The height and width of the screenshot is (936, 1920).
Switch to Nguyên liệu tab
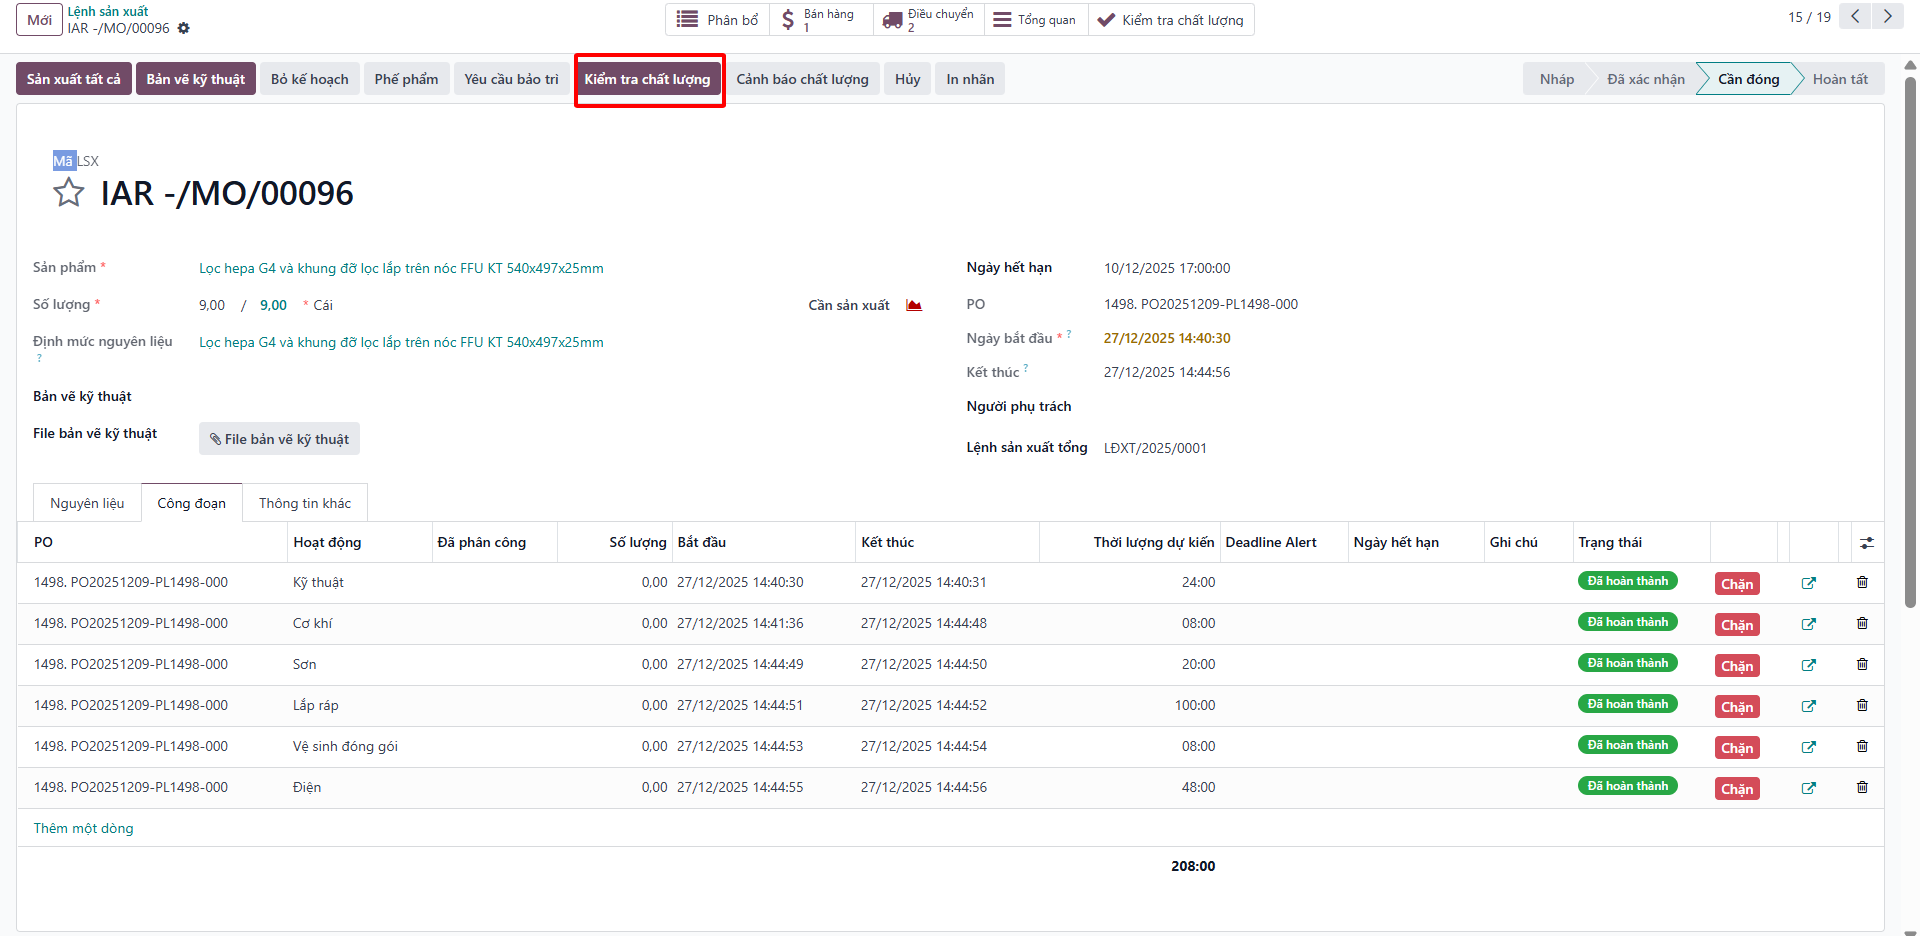88,503
